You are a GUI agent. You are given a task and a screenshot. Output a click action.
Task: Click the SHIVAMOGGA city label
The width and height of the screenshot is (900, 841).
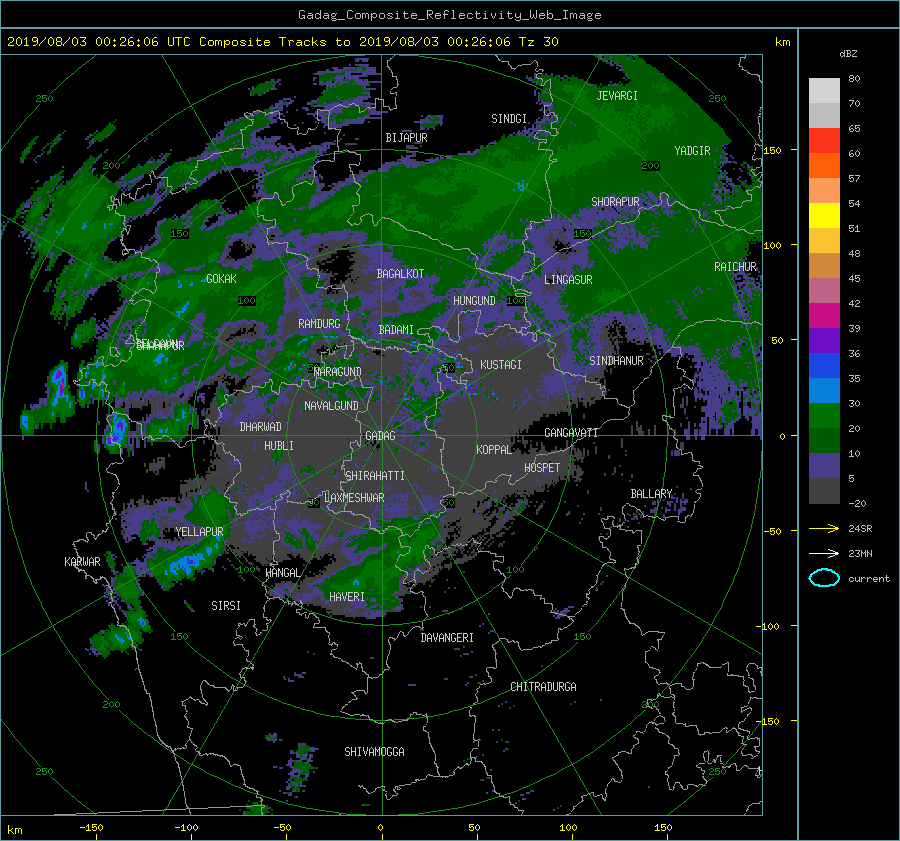(374, 751)
